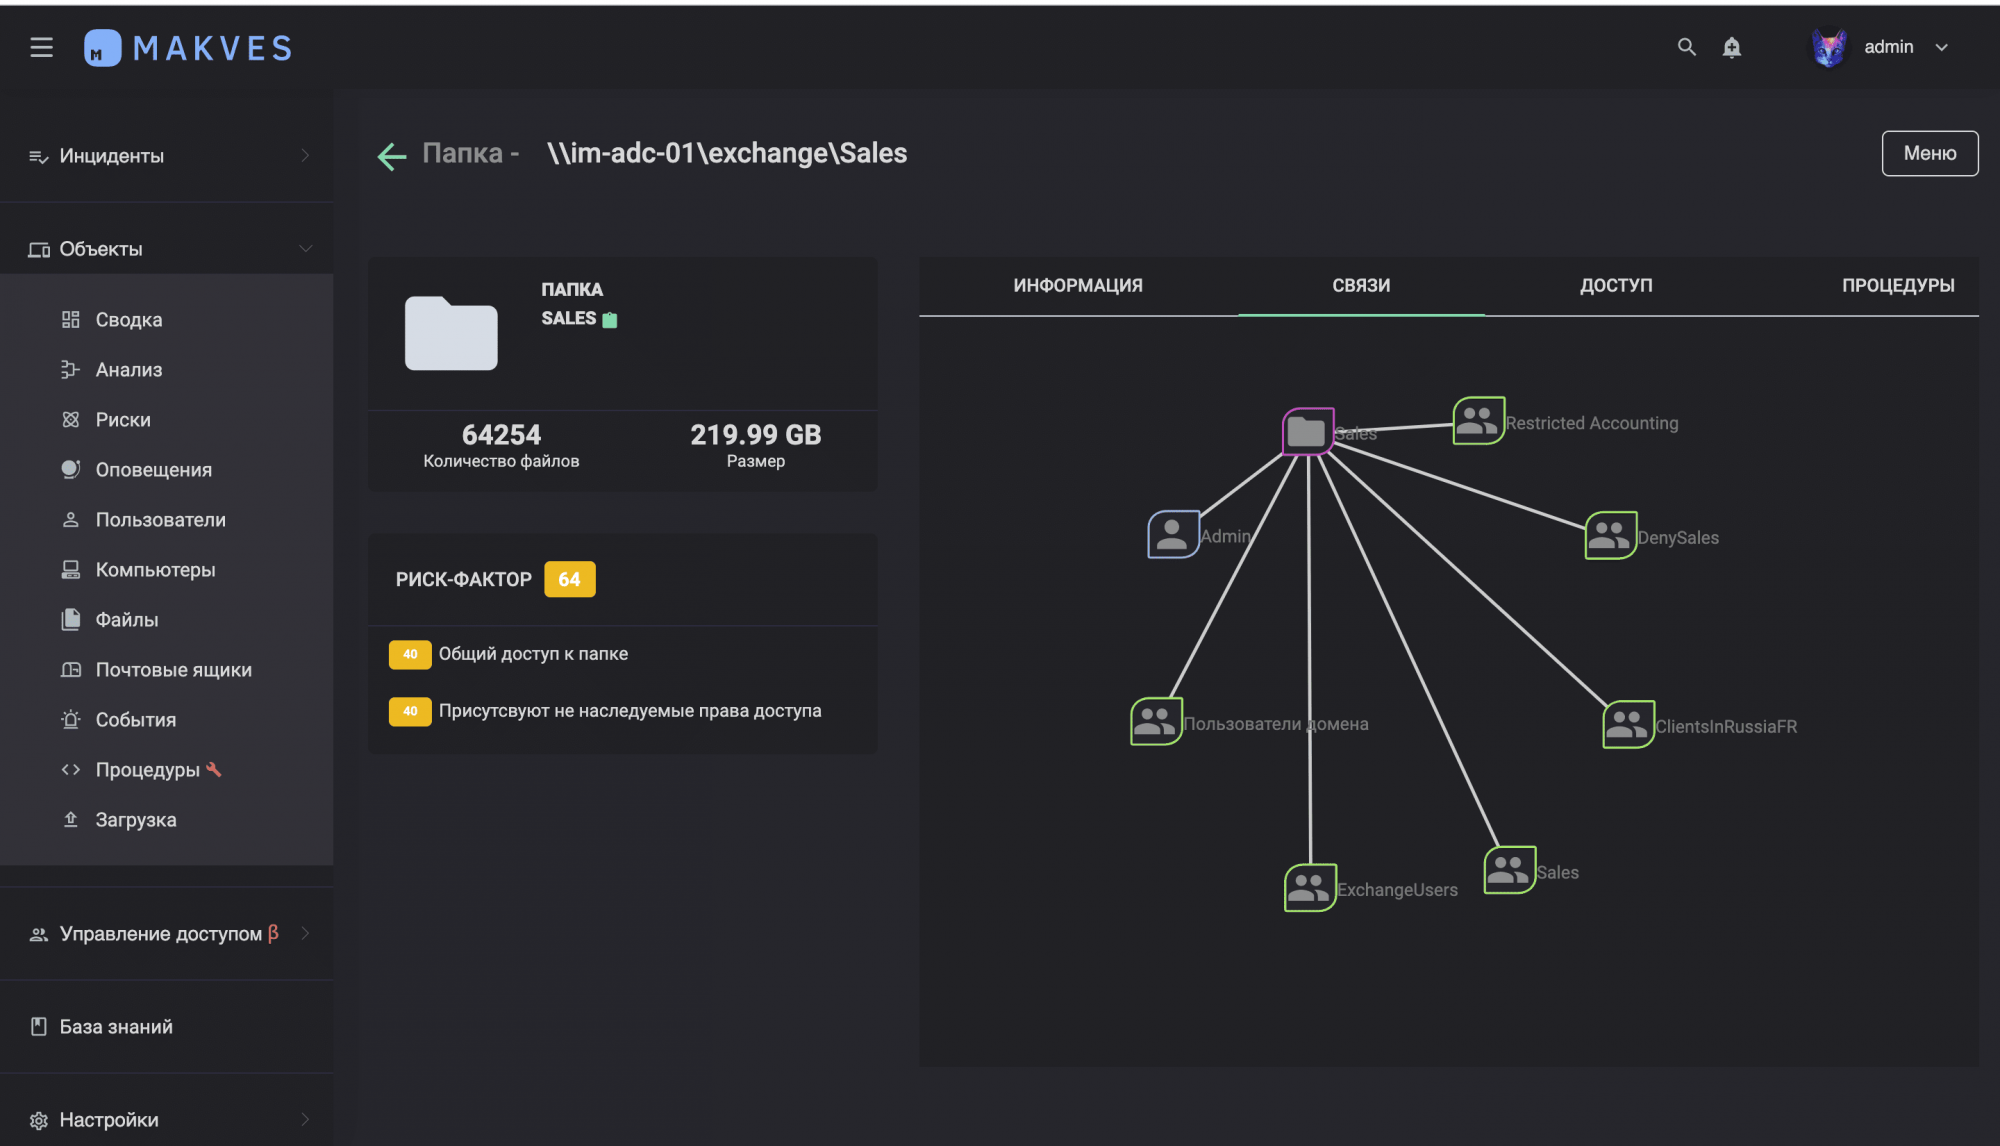The width and height of the screenshot is (2000, 1146).
Task: Click the ExchangeUsers group node
Action: pyautogui.click(x=1309, y=888)
